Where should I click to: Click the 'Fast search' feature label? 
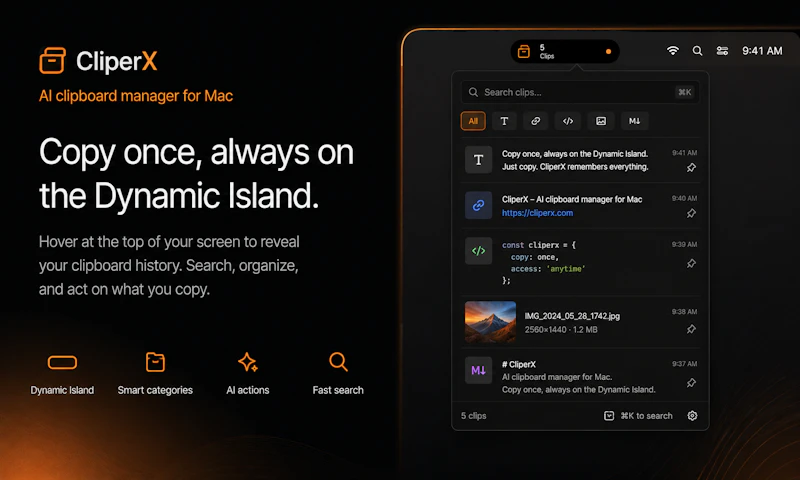[x=338, y=390]
